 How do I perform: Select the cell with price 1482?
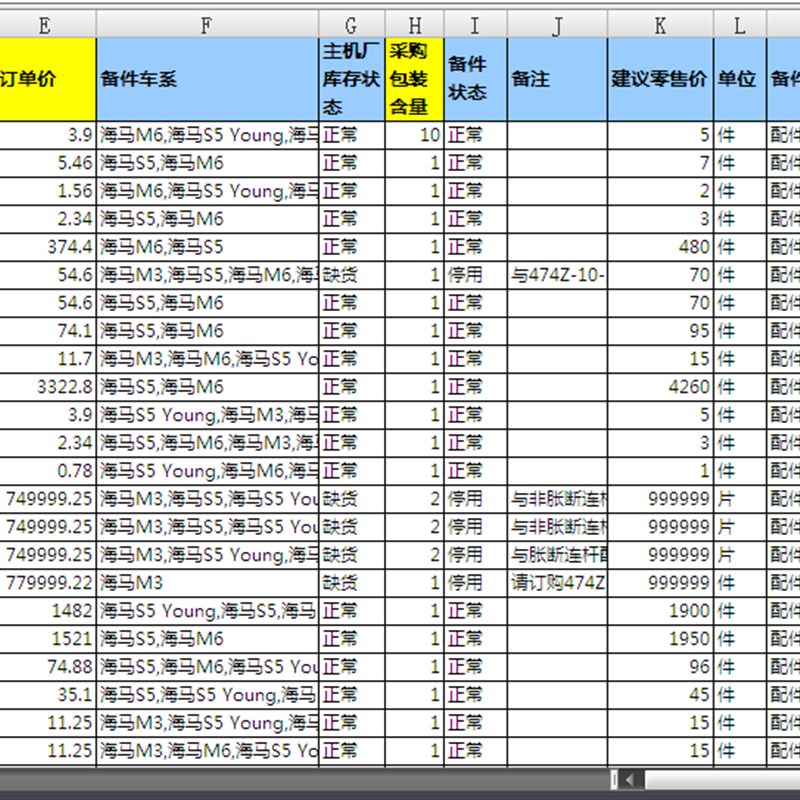coord(47,611)
